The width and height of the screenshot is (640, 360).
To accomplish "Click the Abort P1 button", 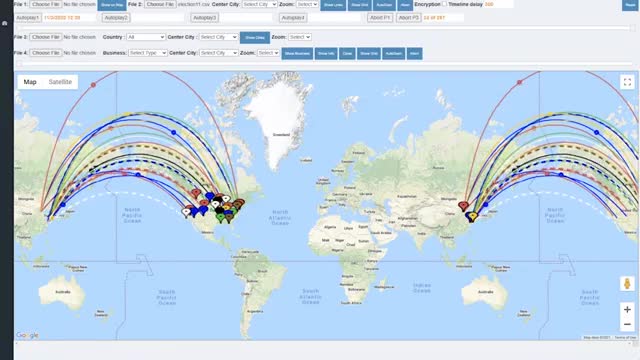I will [380, 18].
